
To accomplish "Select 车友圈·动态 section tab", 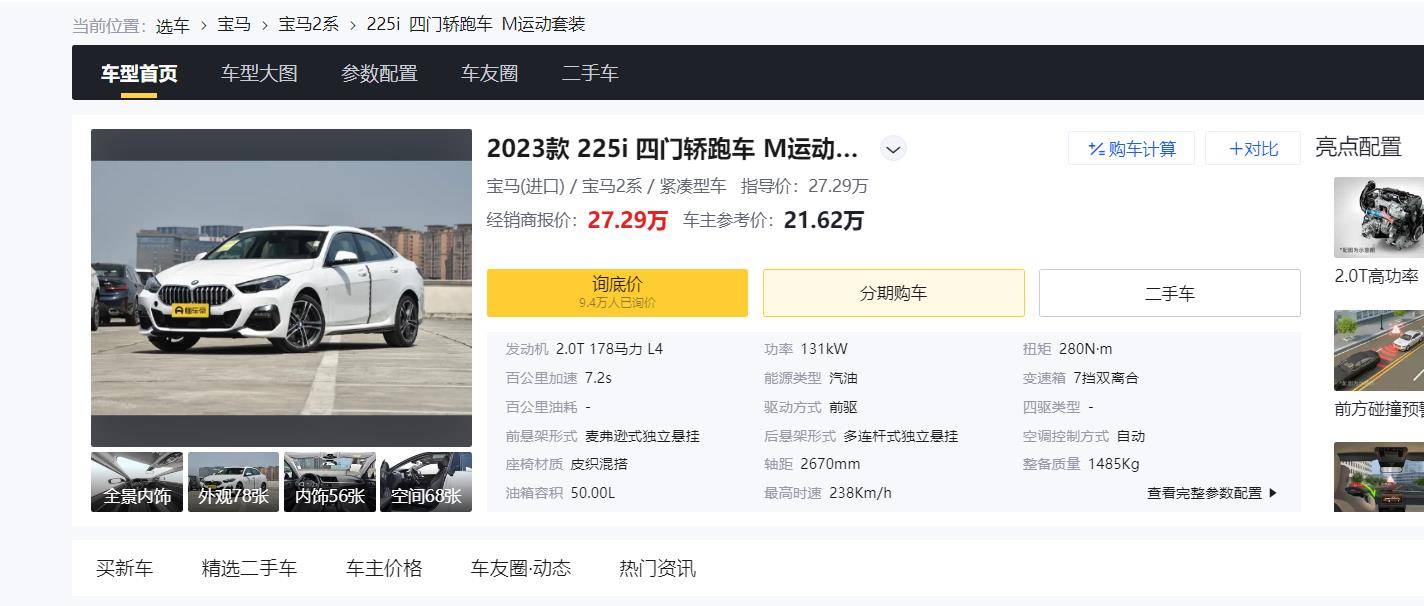I will 521,568.
